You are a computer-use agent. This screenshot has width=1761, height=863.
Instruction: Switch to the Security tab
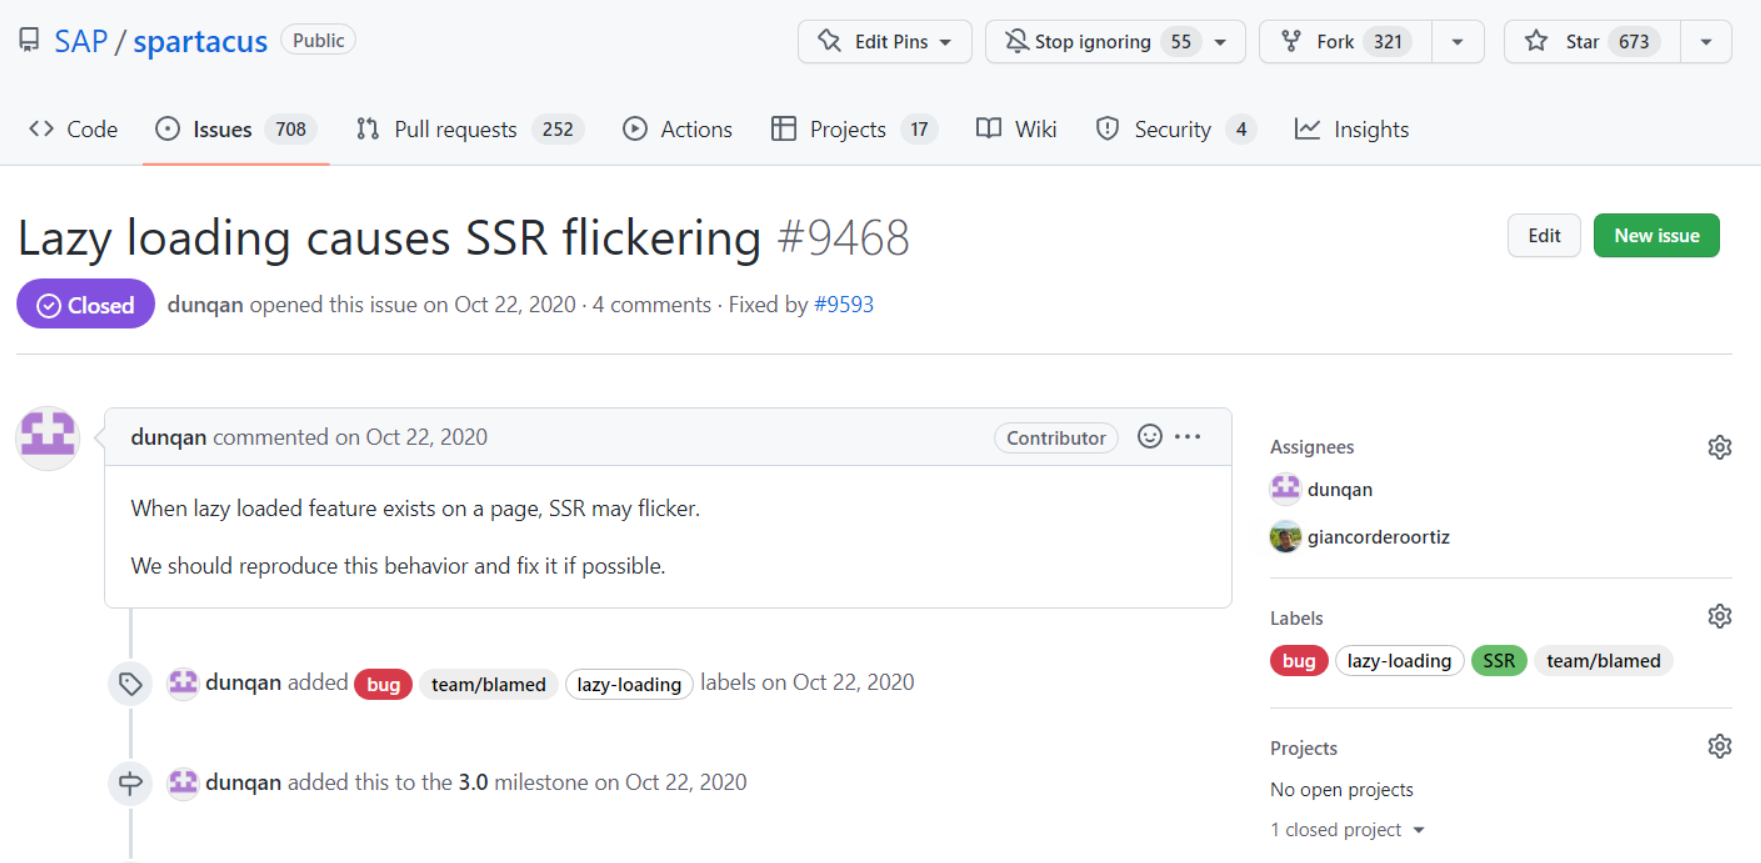1175,129
